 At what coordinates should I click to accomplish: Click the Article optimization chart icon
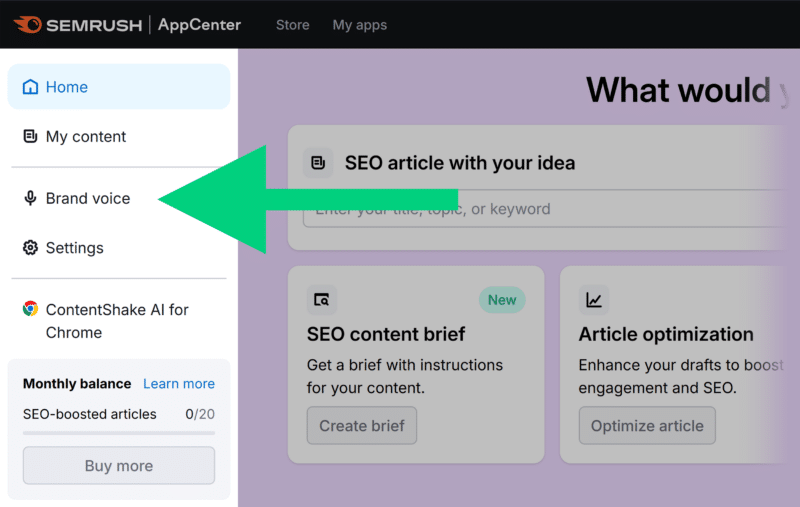(593, 299)
